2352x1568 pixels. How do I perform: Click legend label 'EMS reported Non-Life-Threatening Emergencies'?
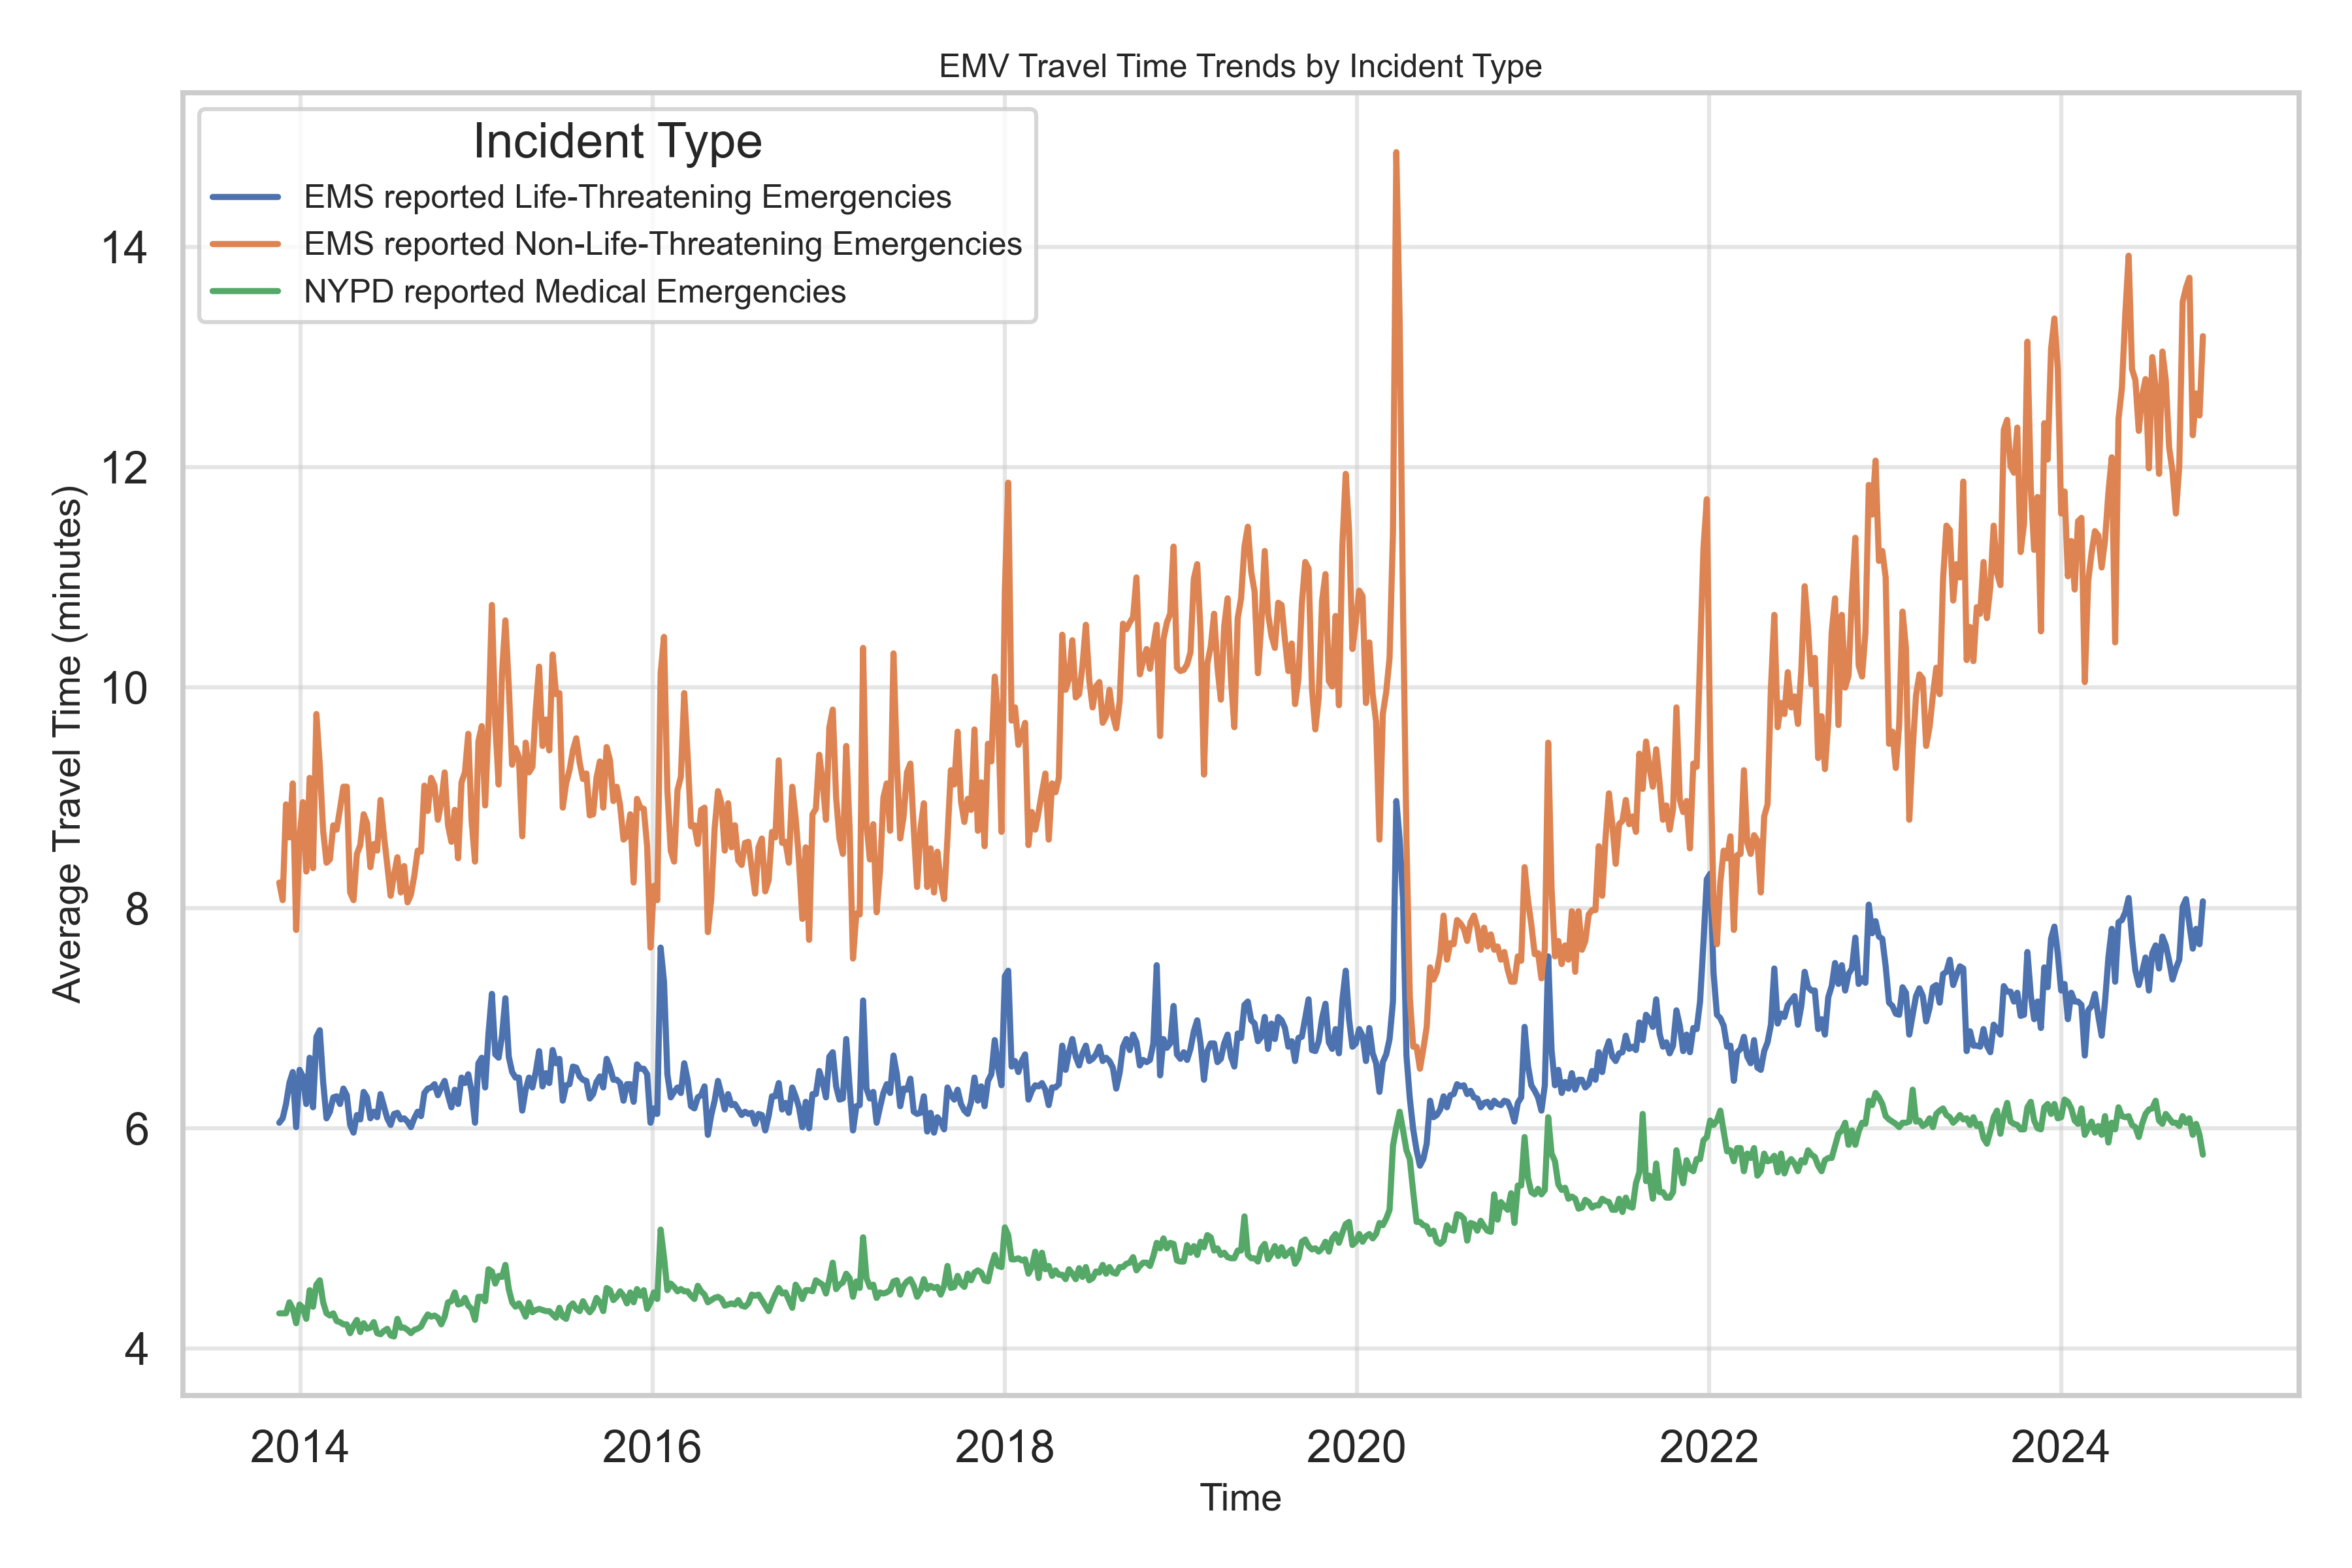click(663, 244)
